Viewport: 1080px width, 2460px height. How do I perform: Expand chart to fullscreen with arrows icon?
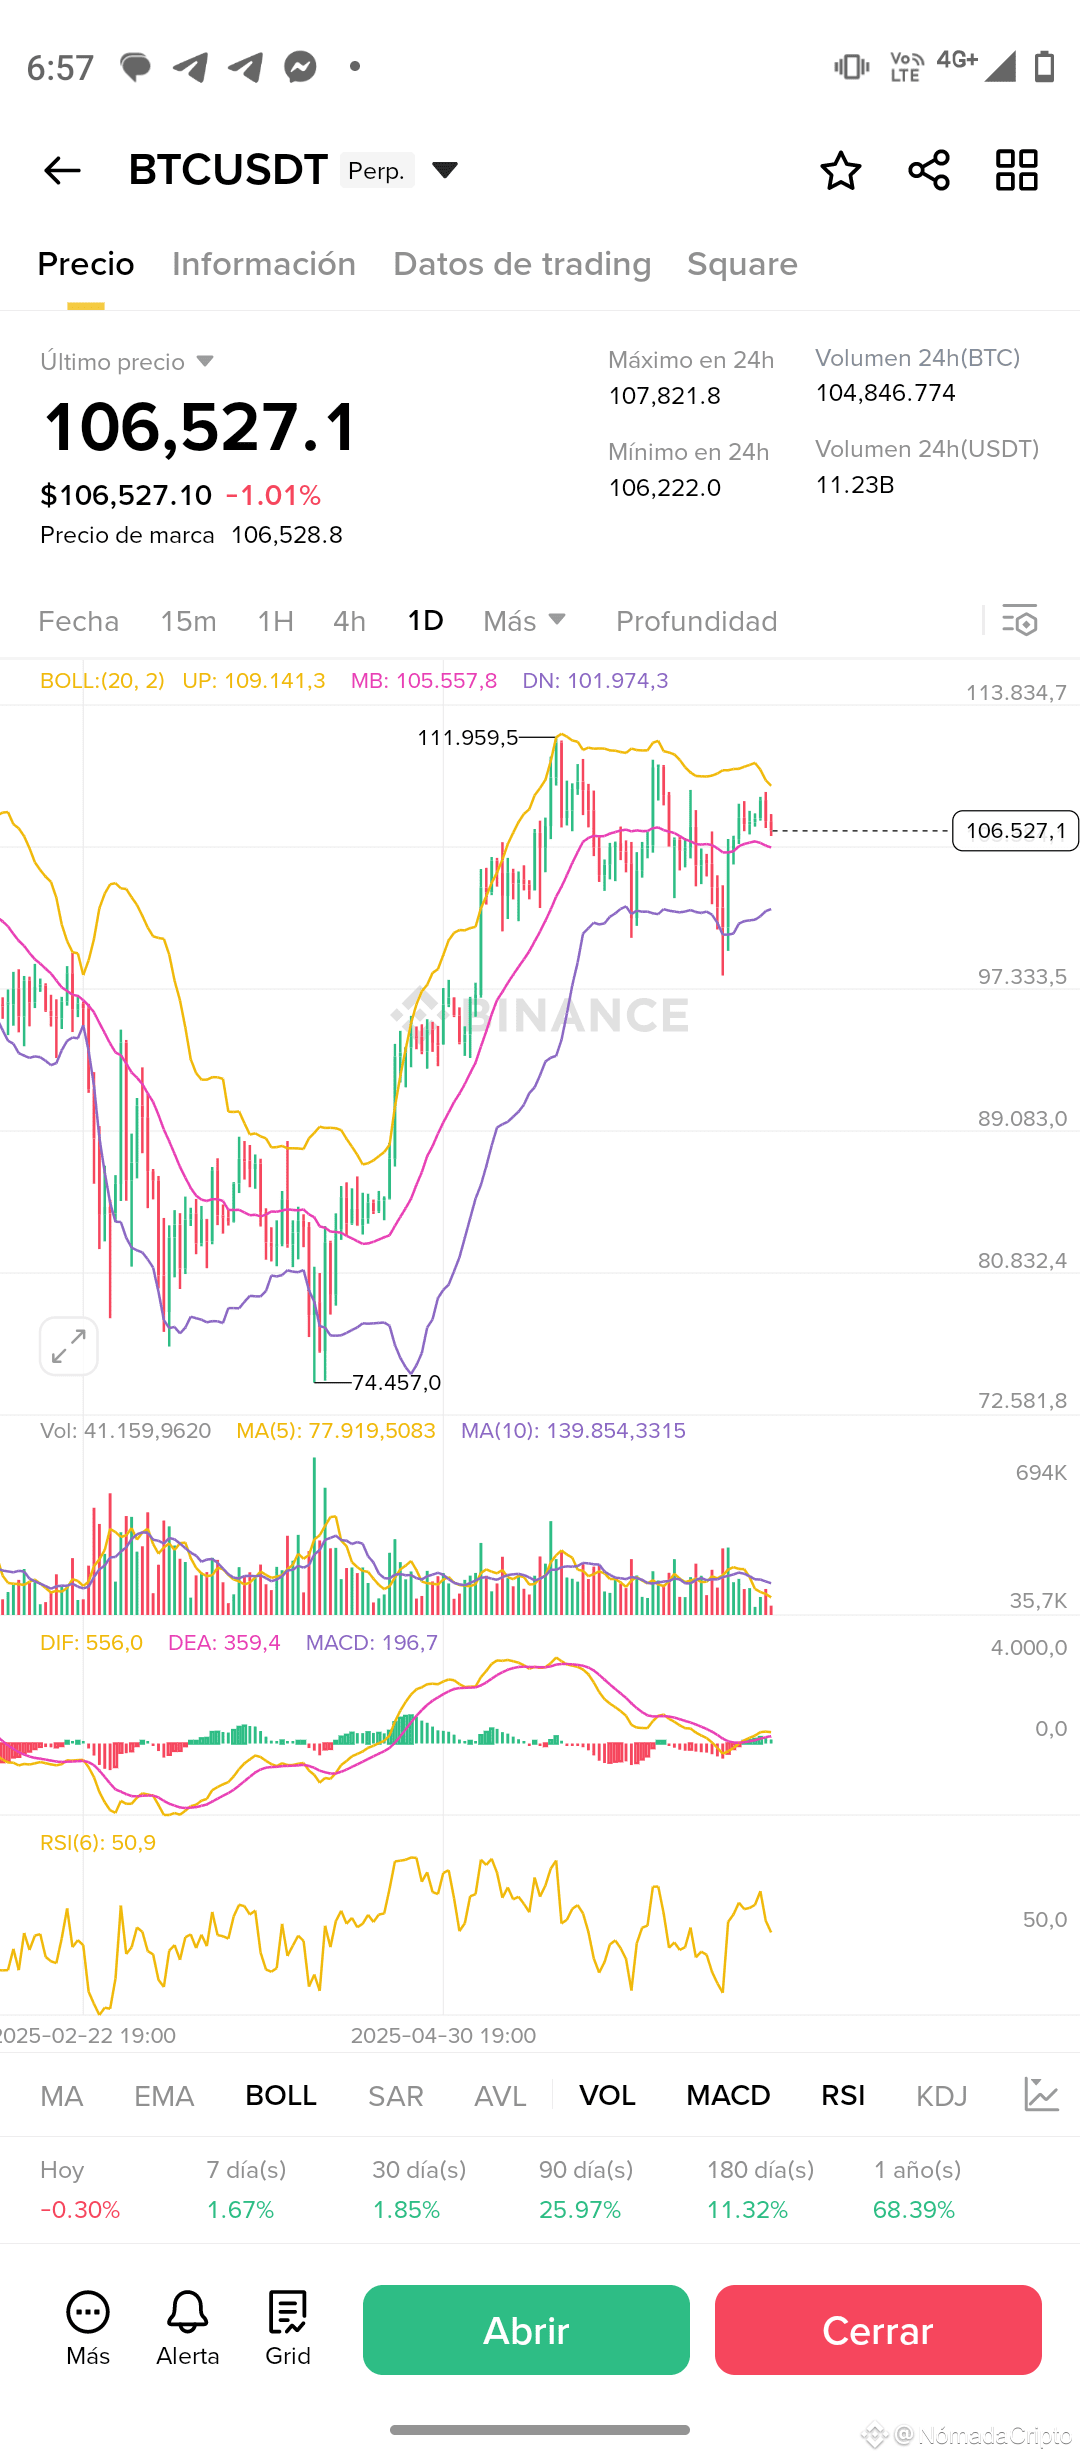coord(69,1346)
